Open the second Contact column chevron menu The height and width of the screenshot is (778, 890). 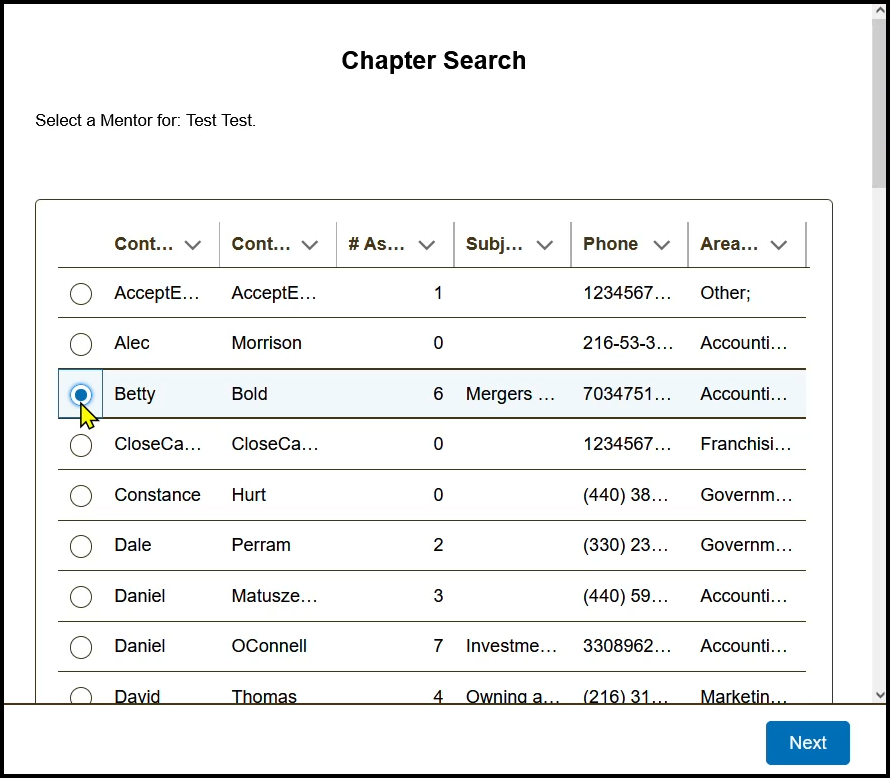[310, 245]
